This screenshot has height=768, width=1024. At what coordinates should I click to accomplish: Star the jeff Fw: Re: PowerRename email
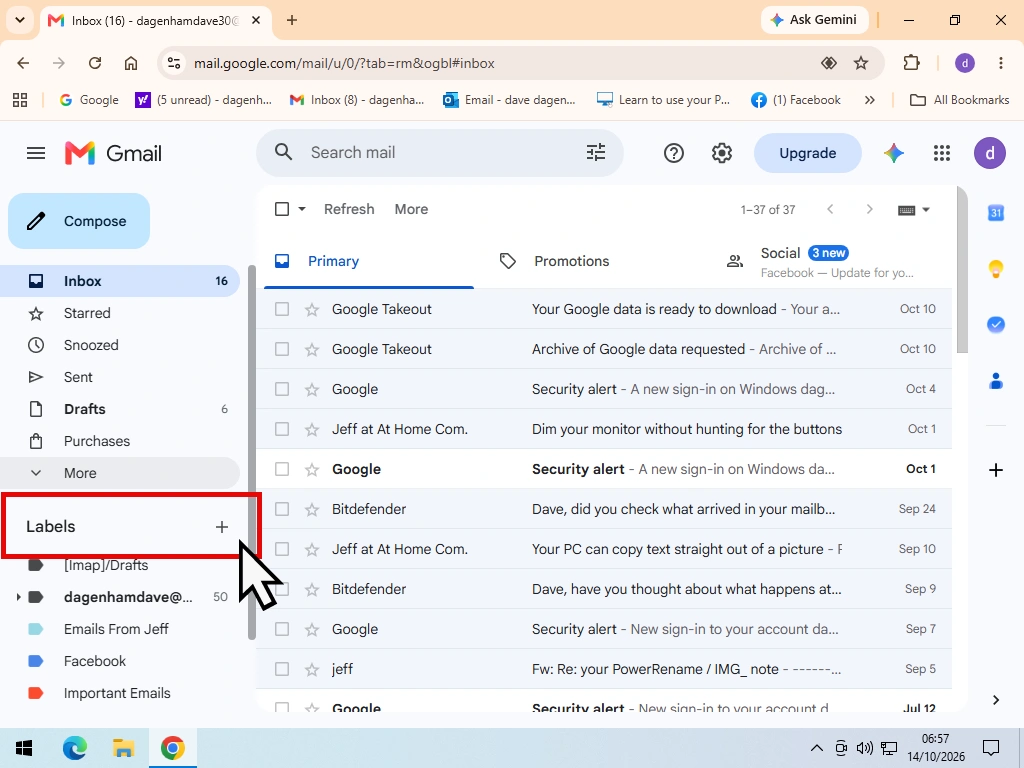pyautogui.click(x=312, y=669)
